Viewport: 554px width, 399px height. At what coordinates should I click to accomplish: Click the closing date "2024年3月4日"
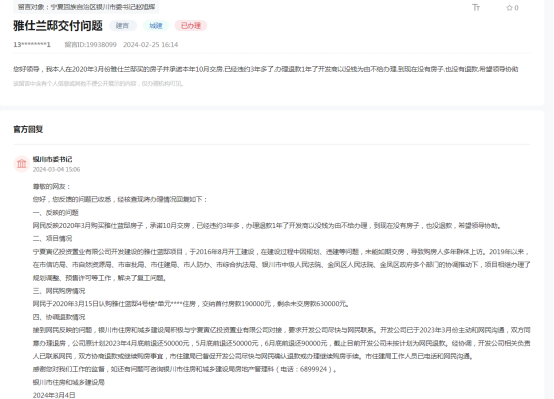coord(54,395)
